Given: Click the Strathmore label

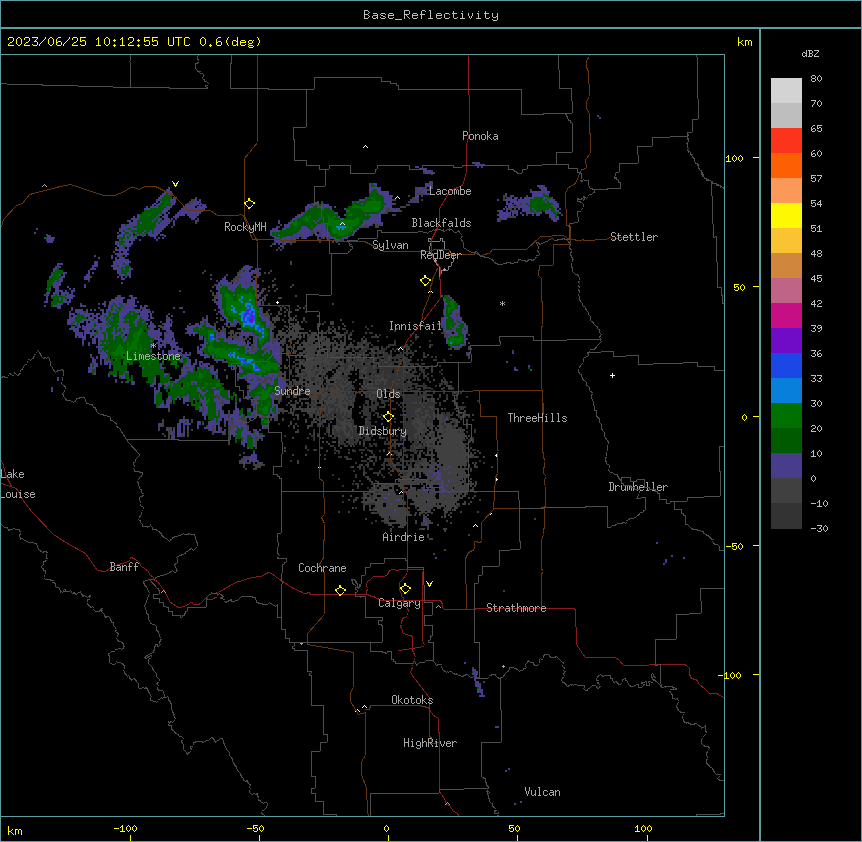Looking at the screenshot, I should tap(516, 608).
